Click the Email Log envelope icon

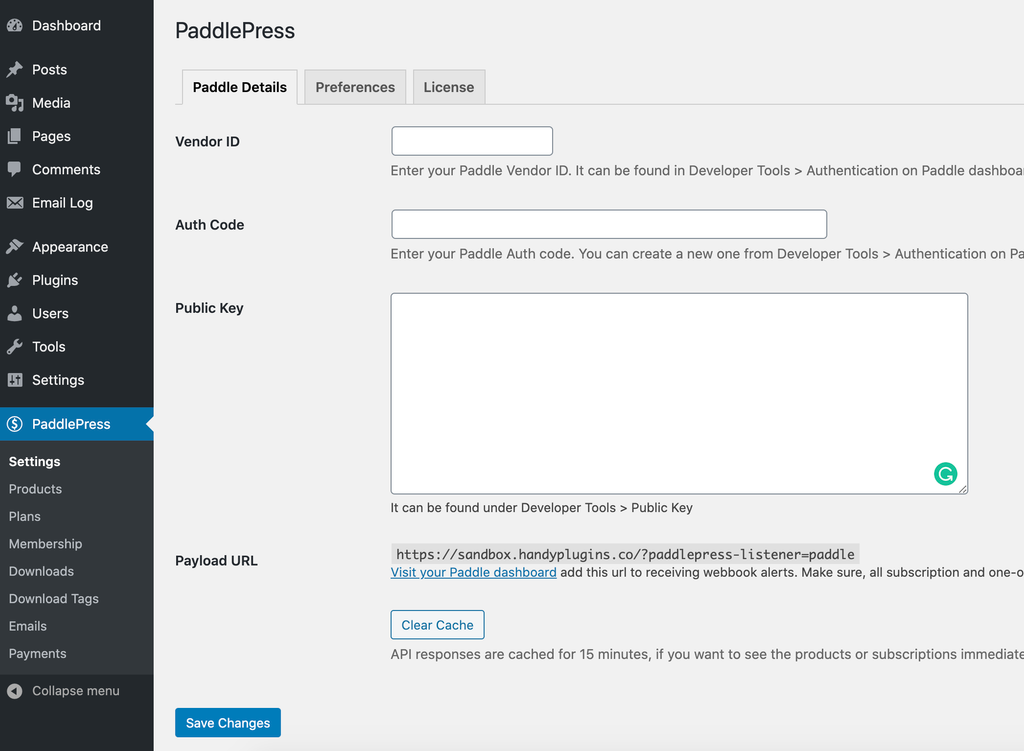14,202
